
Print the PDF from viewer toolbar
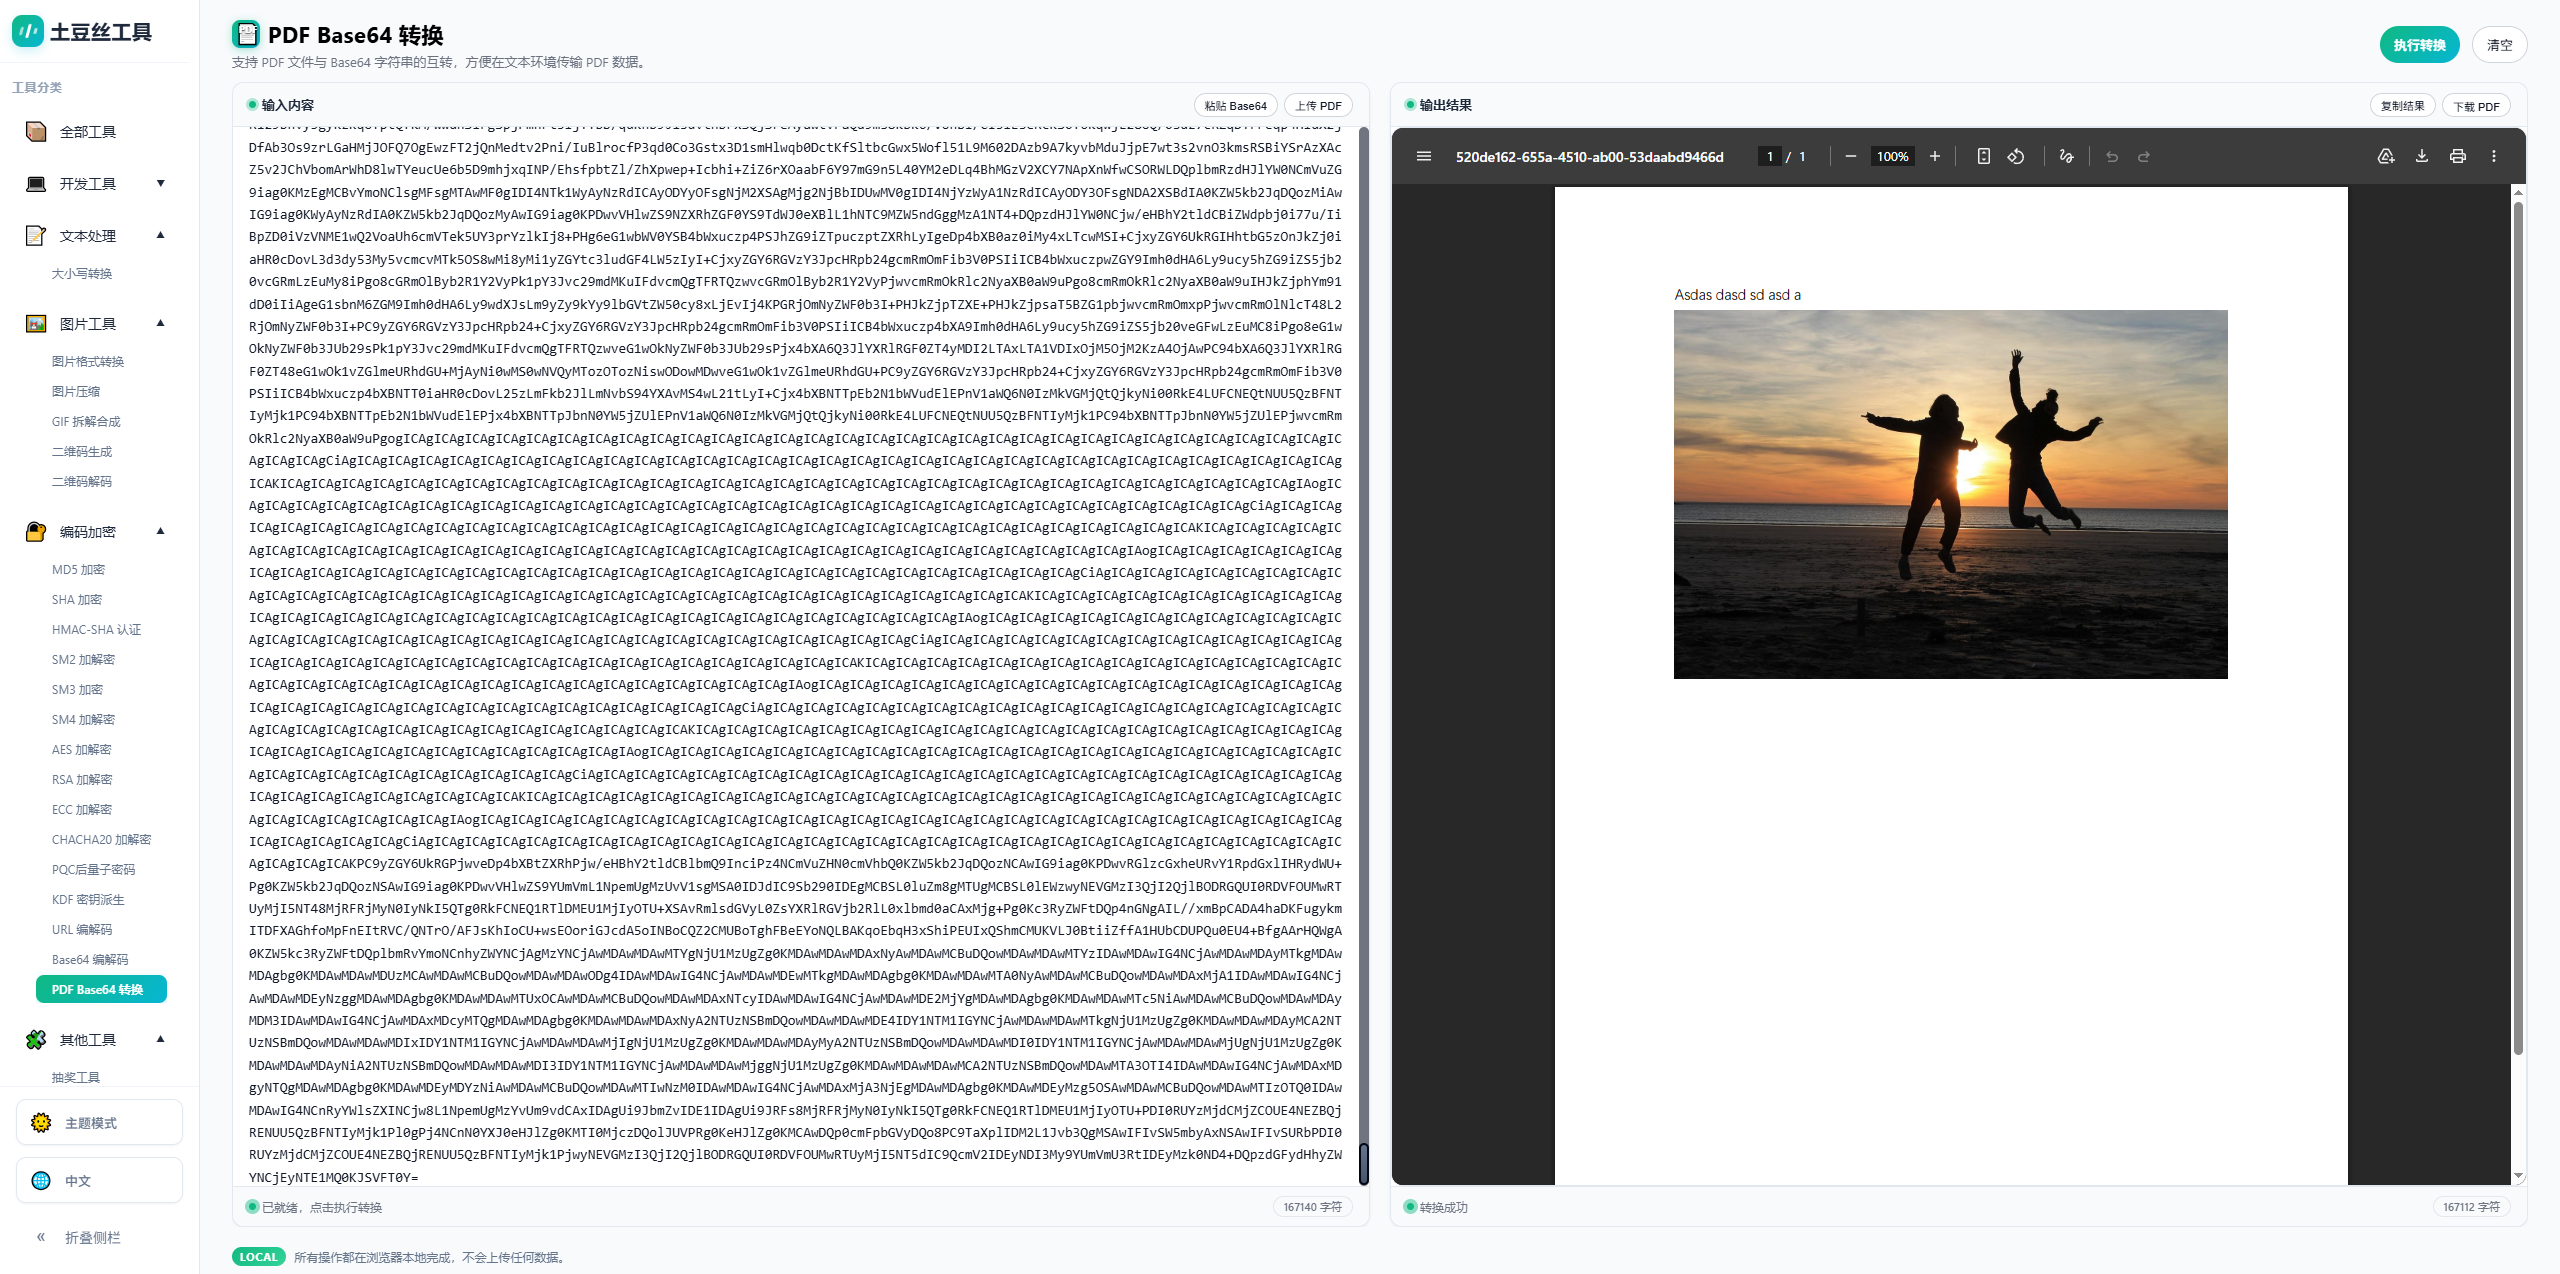(2458, 156)
